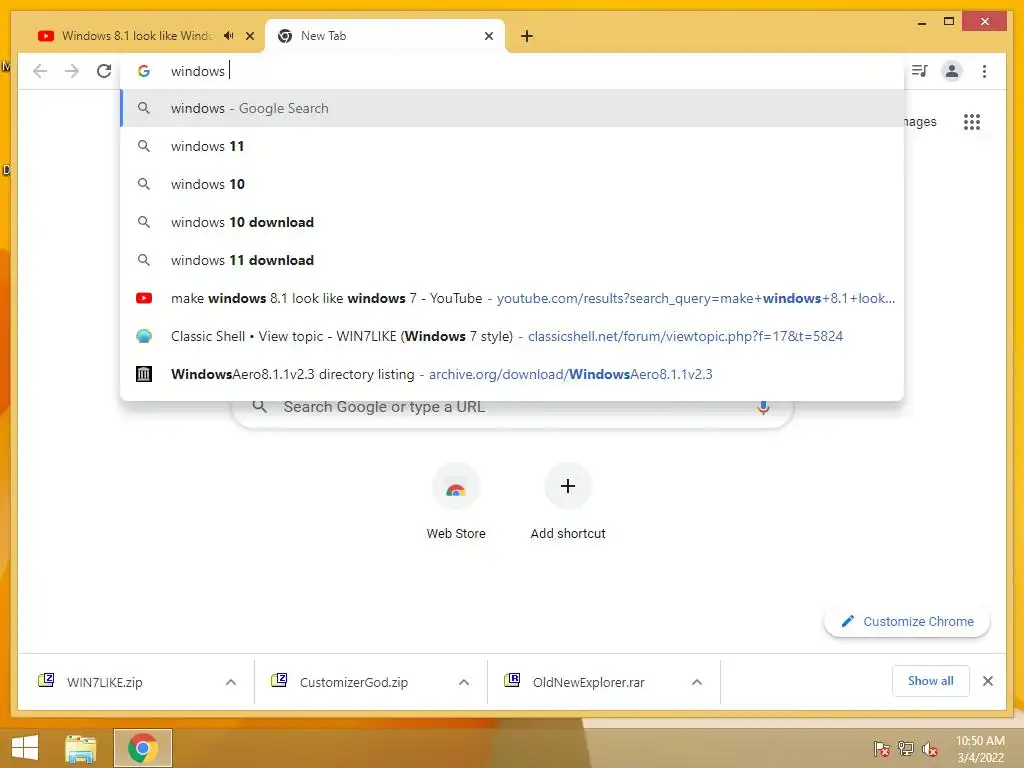
Task: Close the downloads bar
Action: 988,681
